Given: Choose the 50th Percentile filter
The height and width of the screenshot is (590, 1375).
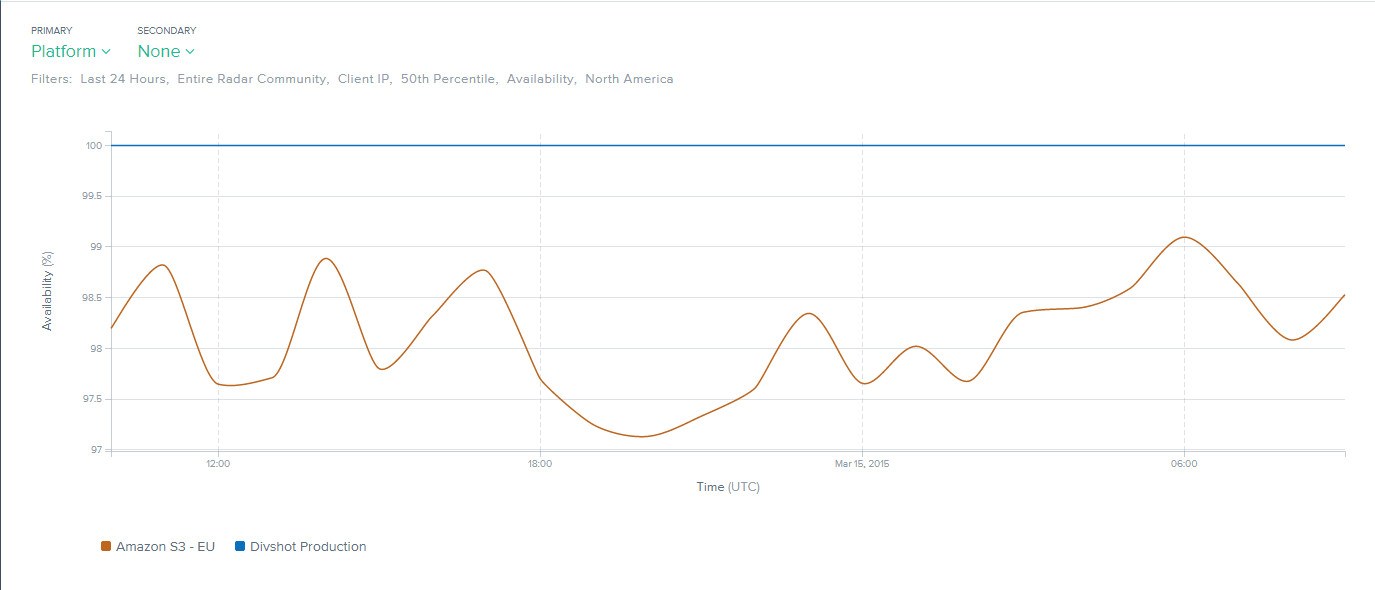Looking at the screenshot, I should pyautogui.click(x=448, y=79).
